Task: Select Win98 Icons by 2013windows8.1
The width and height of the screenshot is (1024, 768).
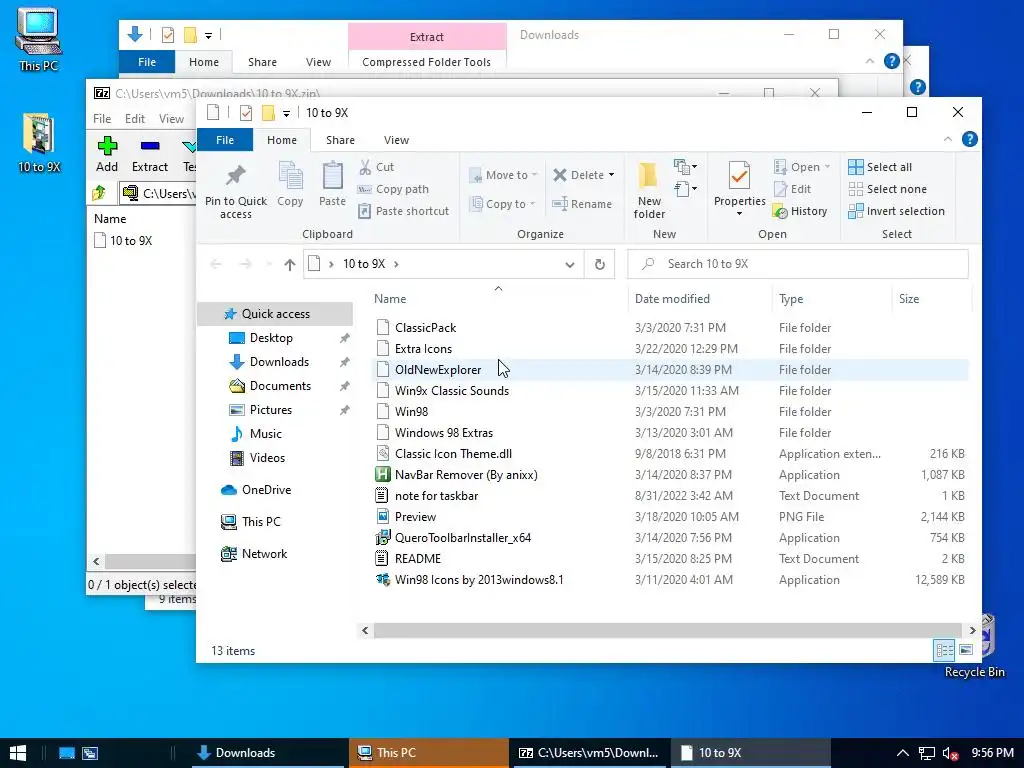Action: pyautogui.click(x=479, y=579)
